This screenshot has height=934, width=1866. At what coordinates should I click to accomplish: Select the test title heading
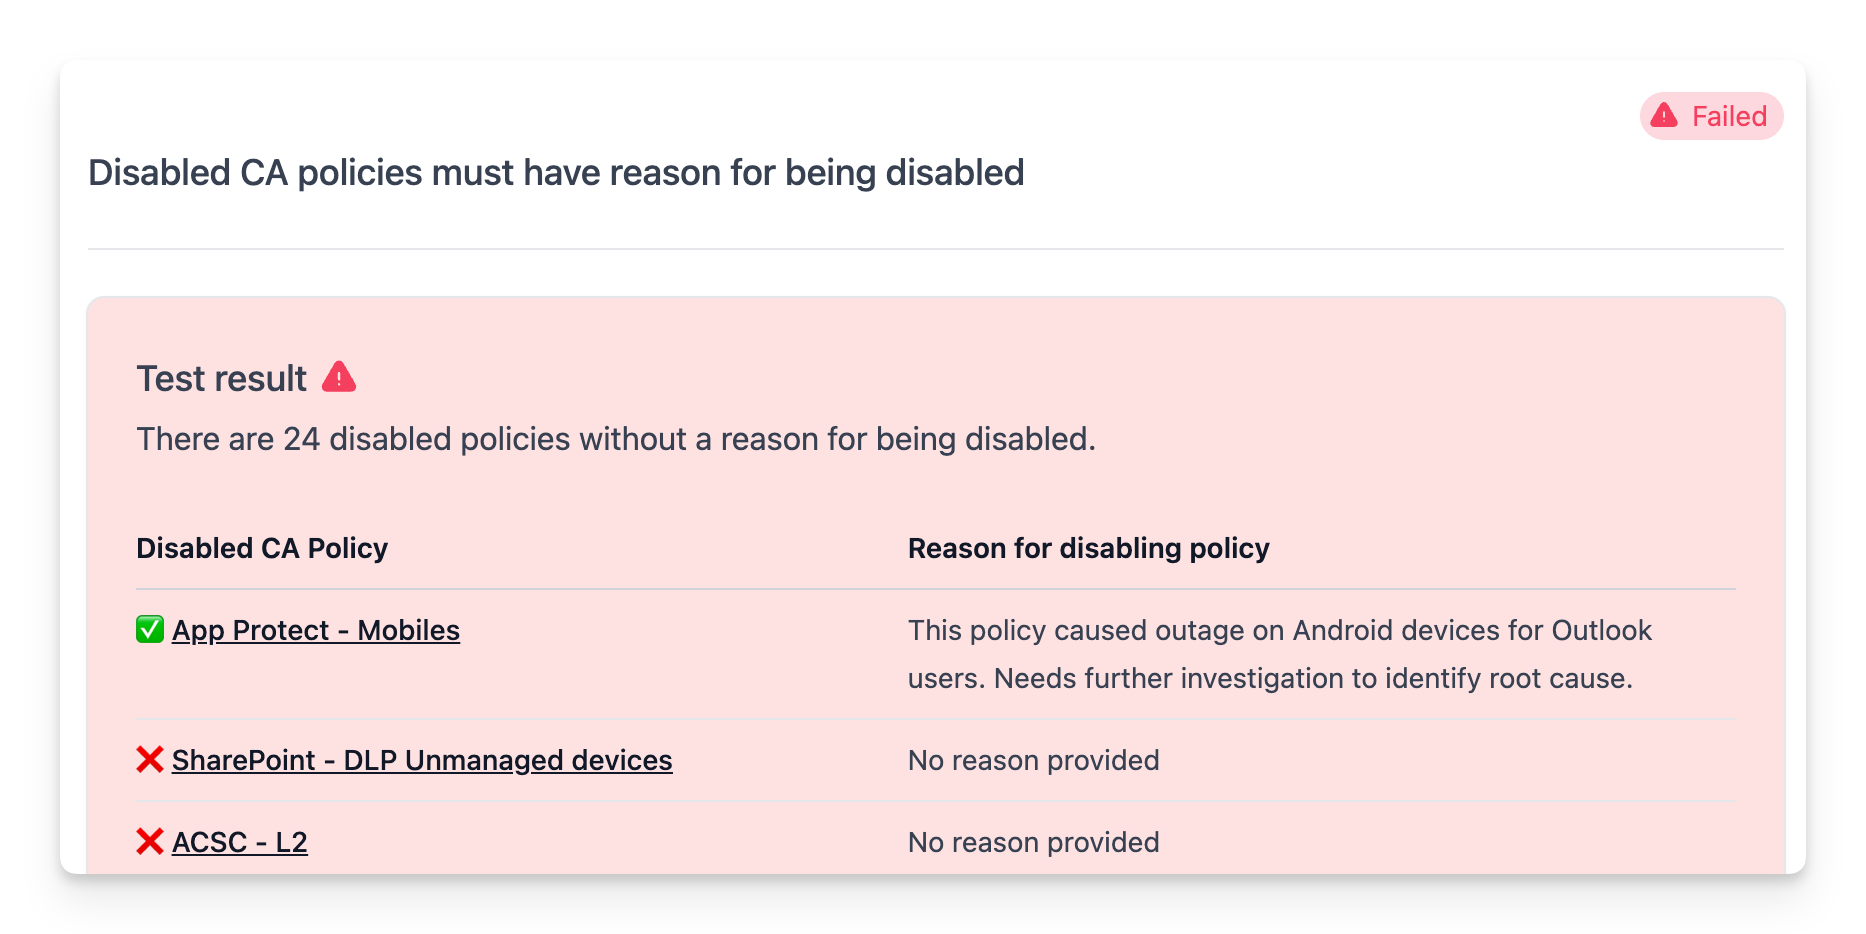point(555,172)
